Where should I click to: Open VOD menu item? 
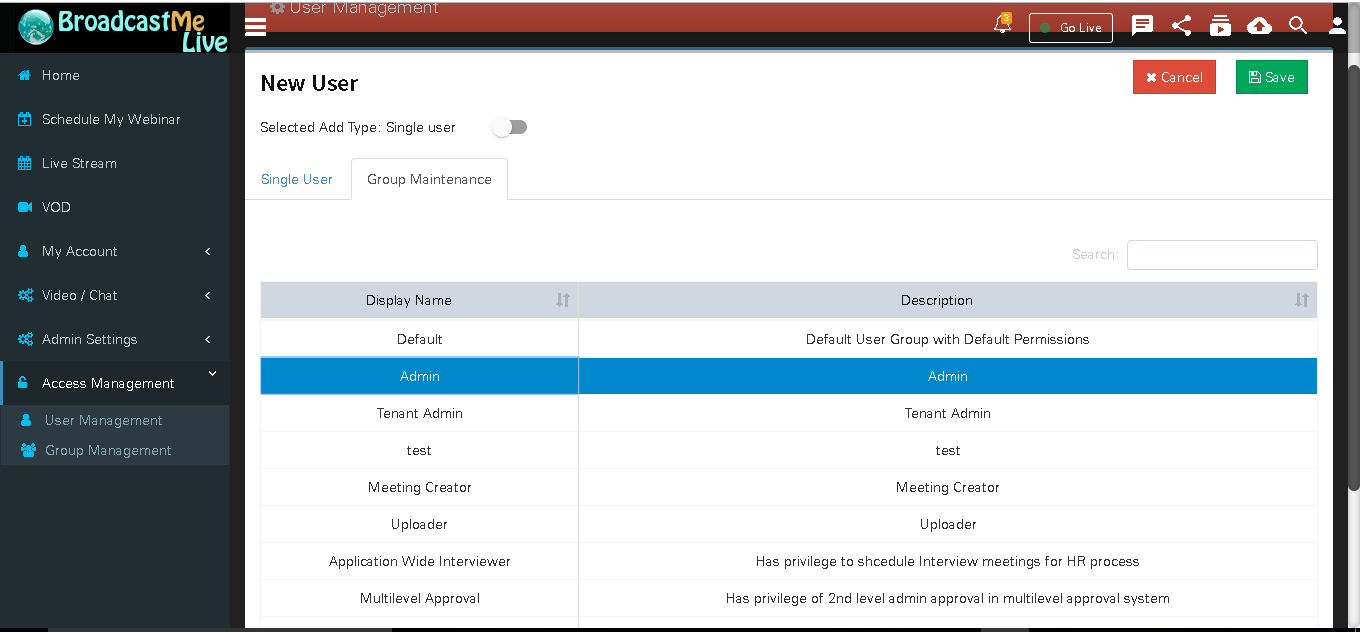pos(56,207)
